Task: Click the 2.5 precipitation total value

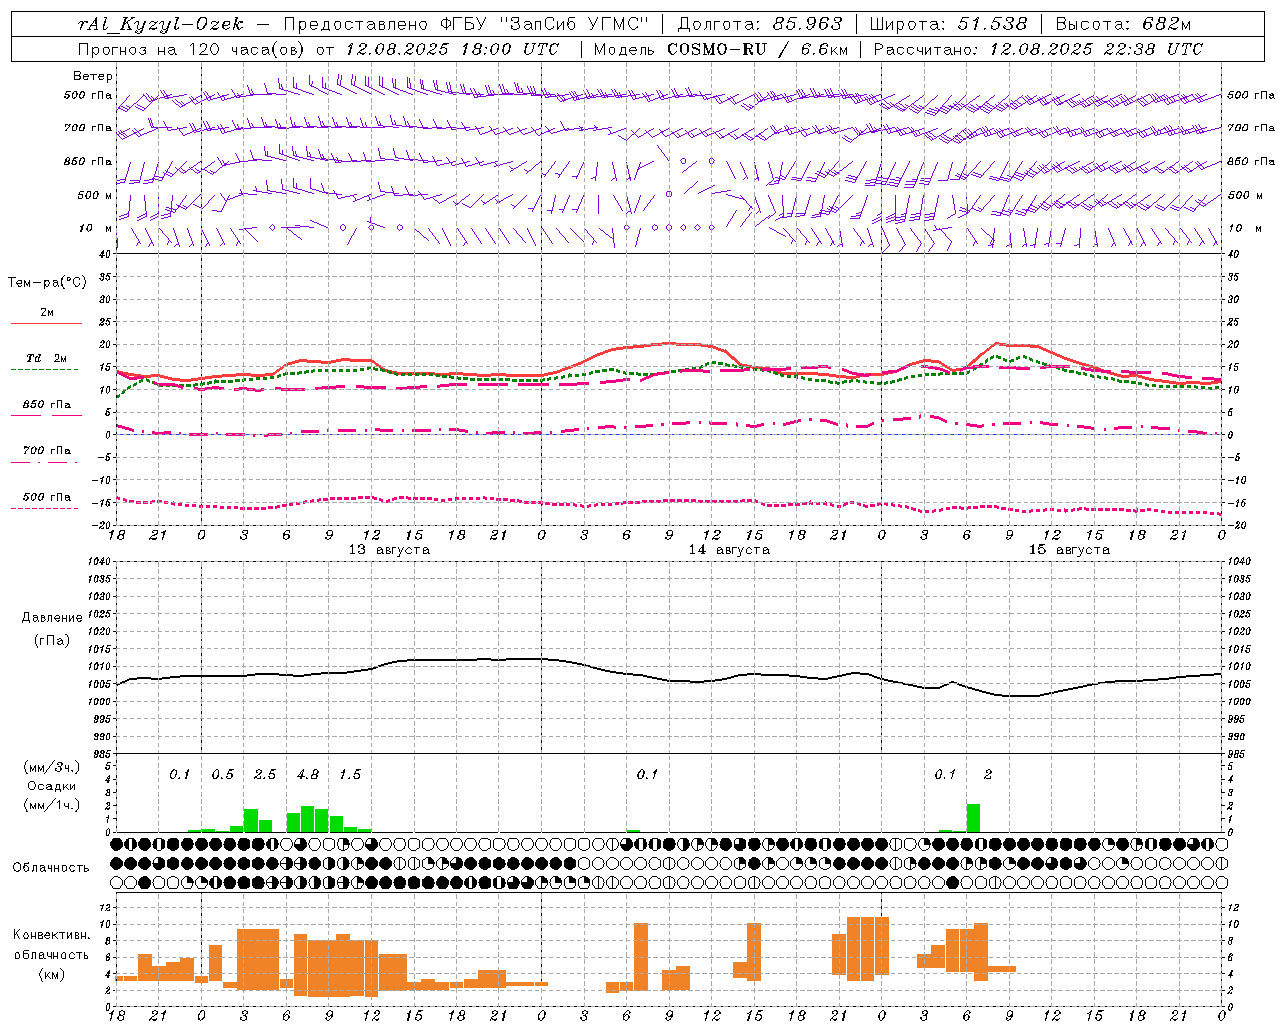Action: pyautogui.click(x=265, y=775)
